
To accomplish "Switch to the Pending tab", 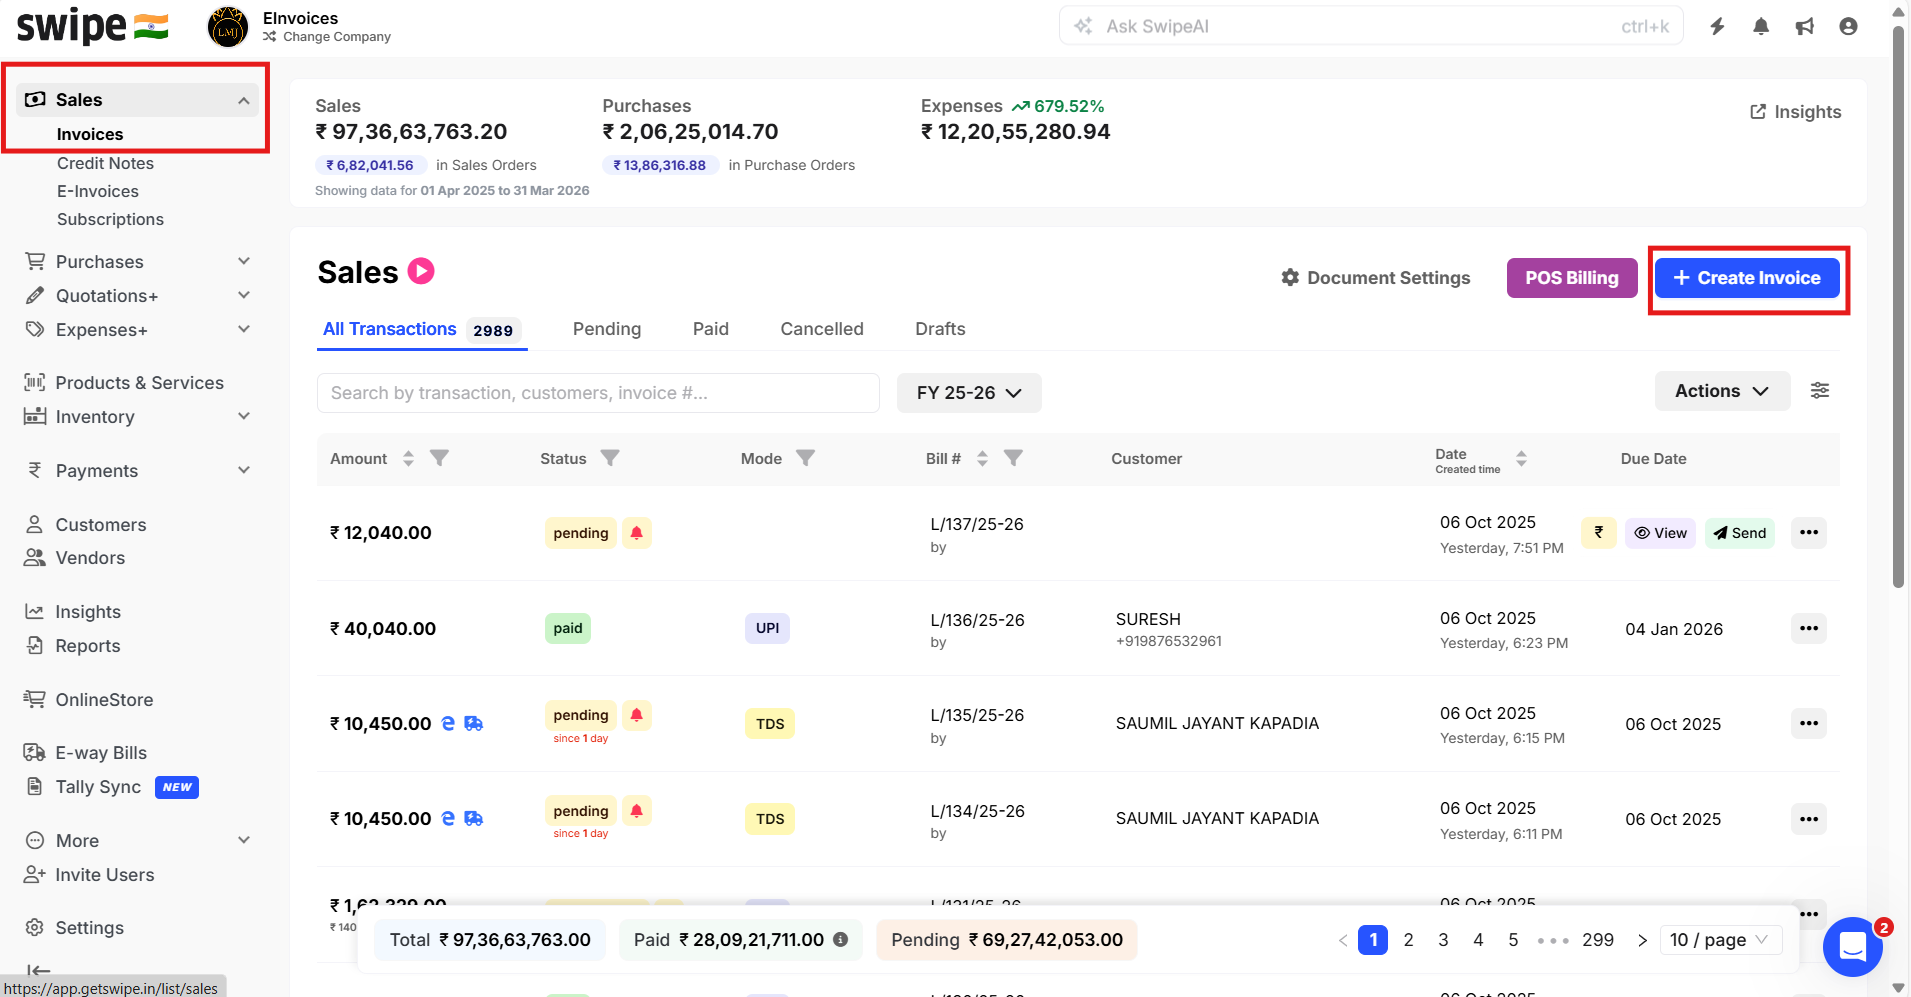I will tap(606, 329).
